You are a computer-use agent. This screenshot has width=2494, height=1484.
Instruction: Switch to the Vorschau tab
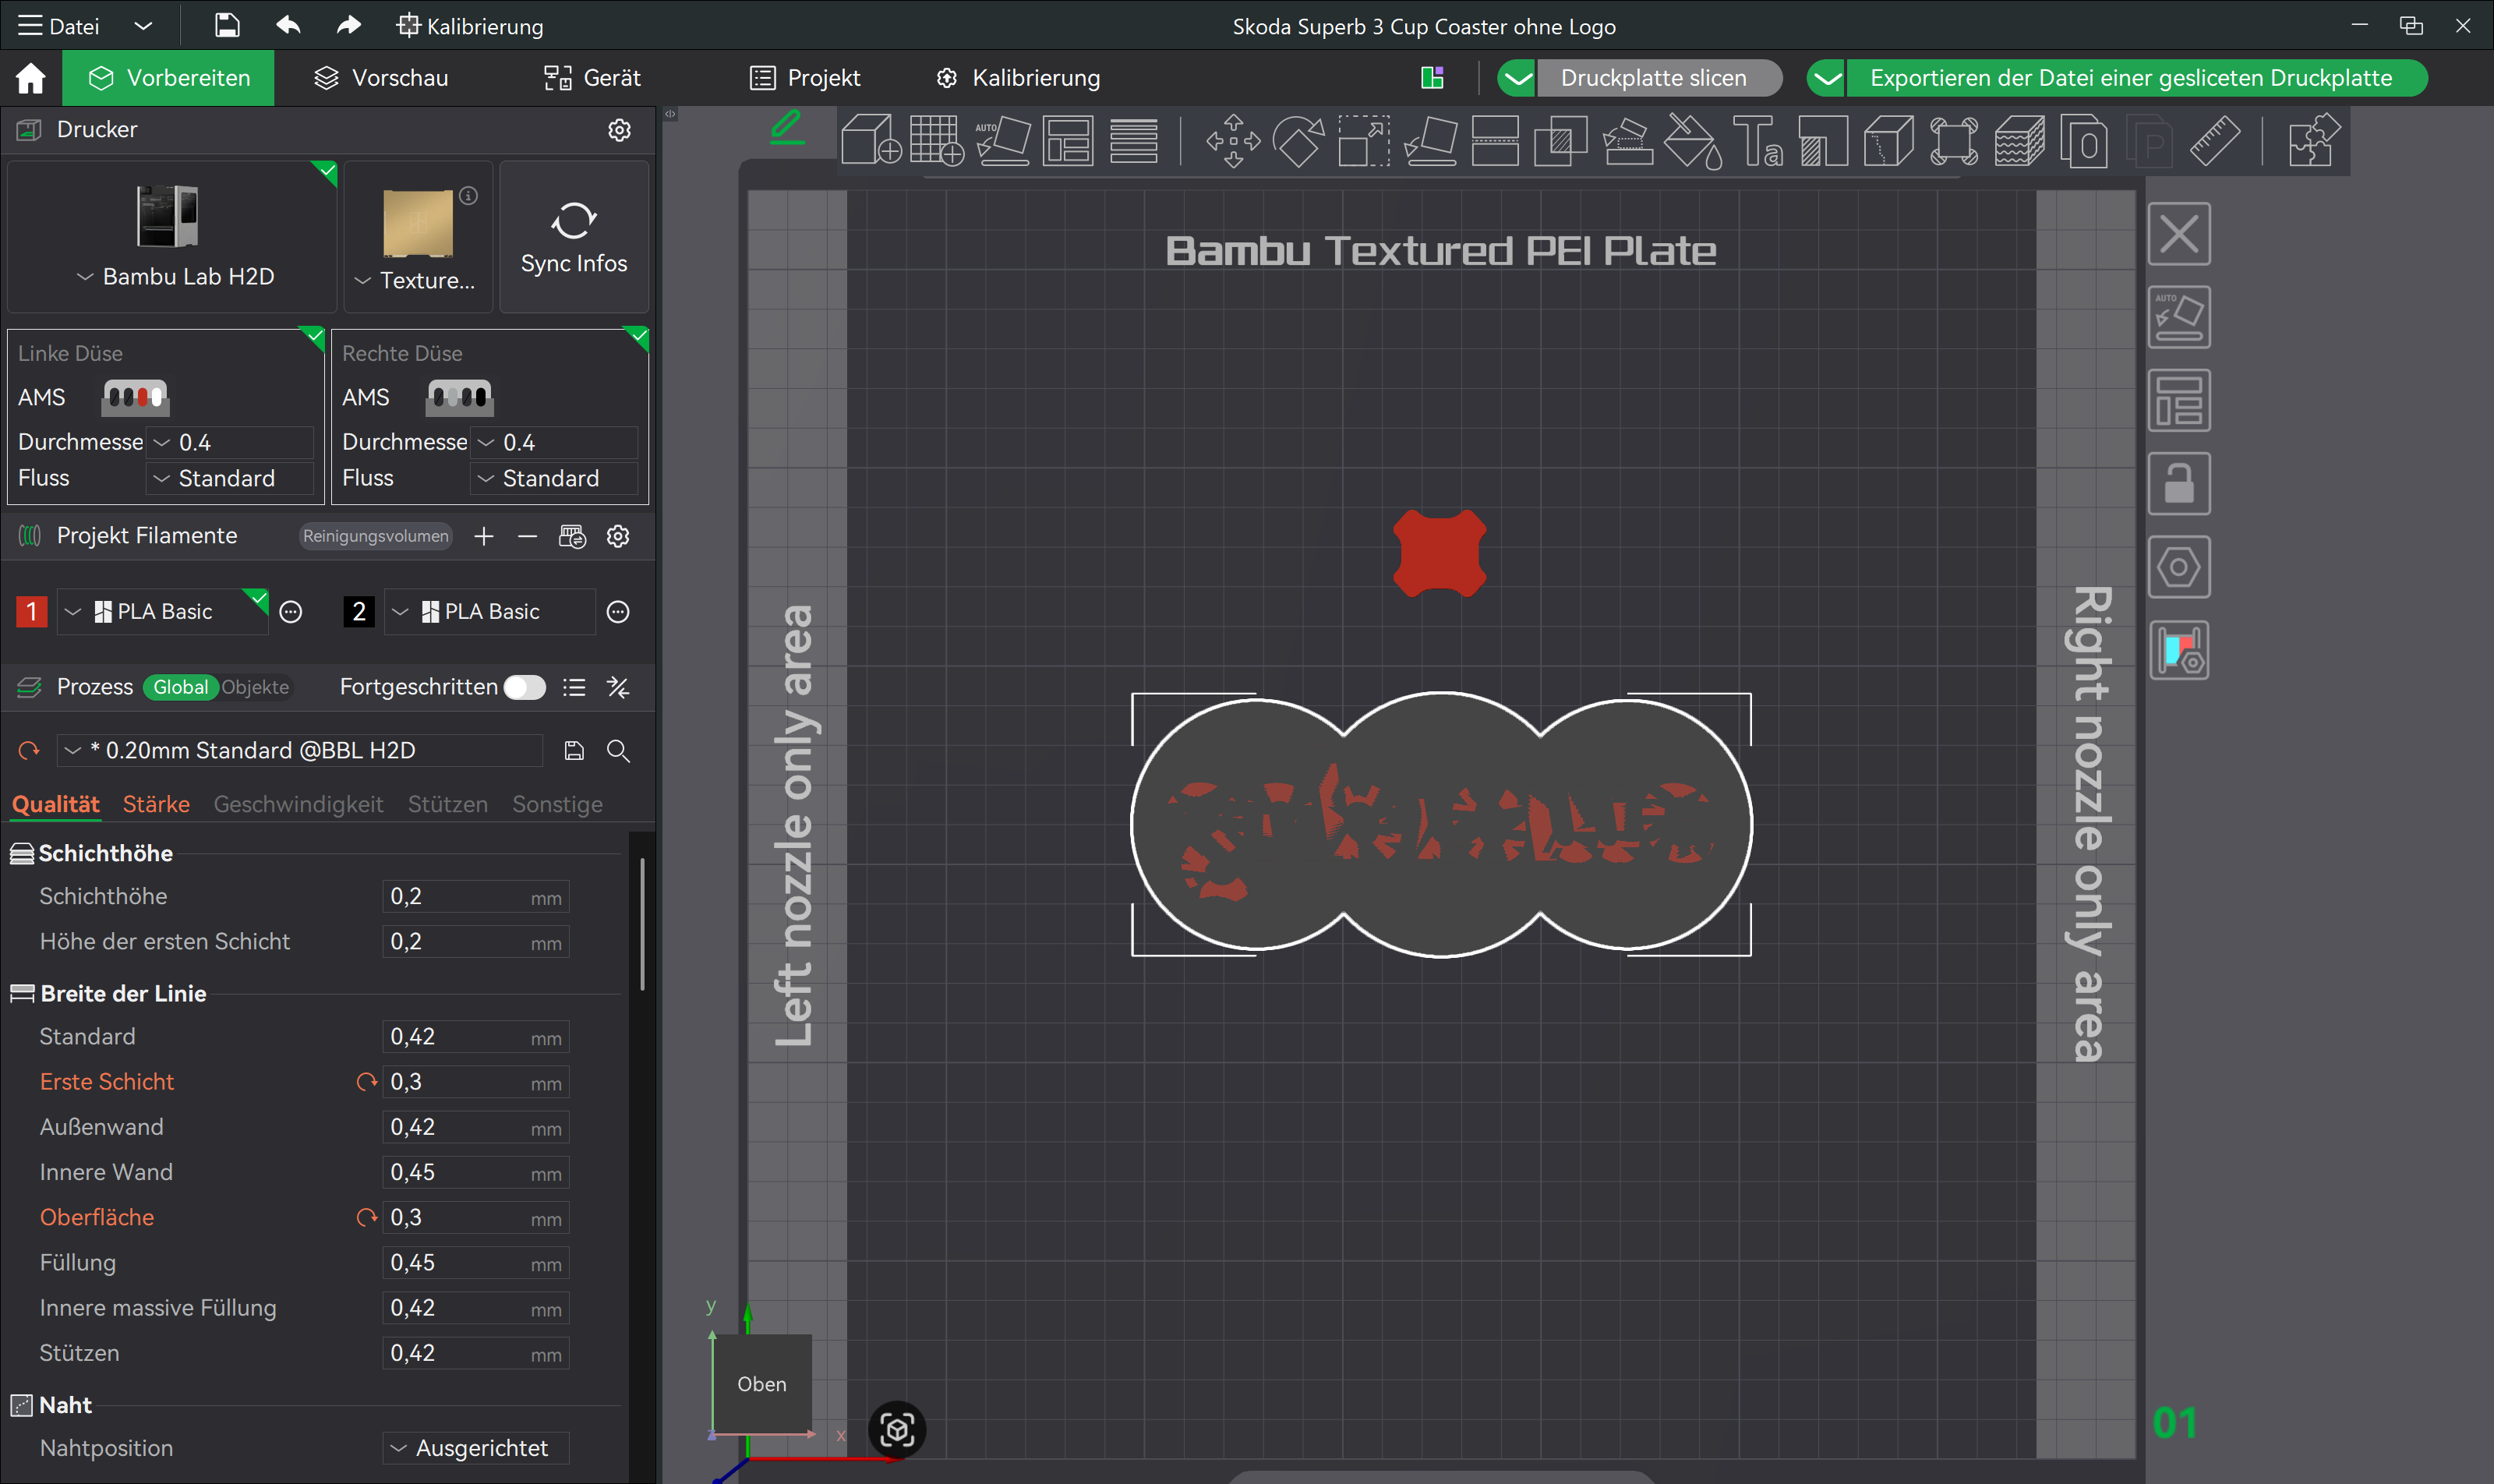(x=381, y=78)
